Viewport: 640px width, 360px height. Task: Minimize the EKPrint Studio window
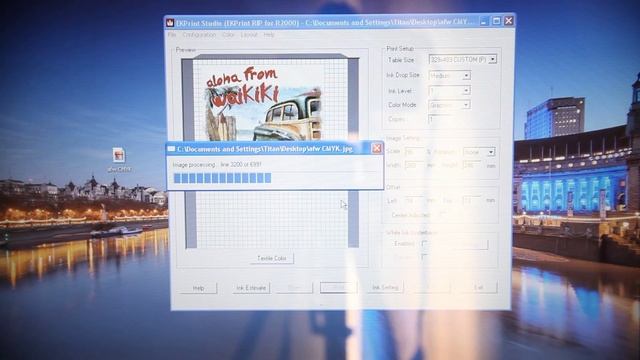point(484,21)
